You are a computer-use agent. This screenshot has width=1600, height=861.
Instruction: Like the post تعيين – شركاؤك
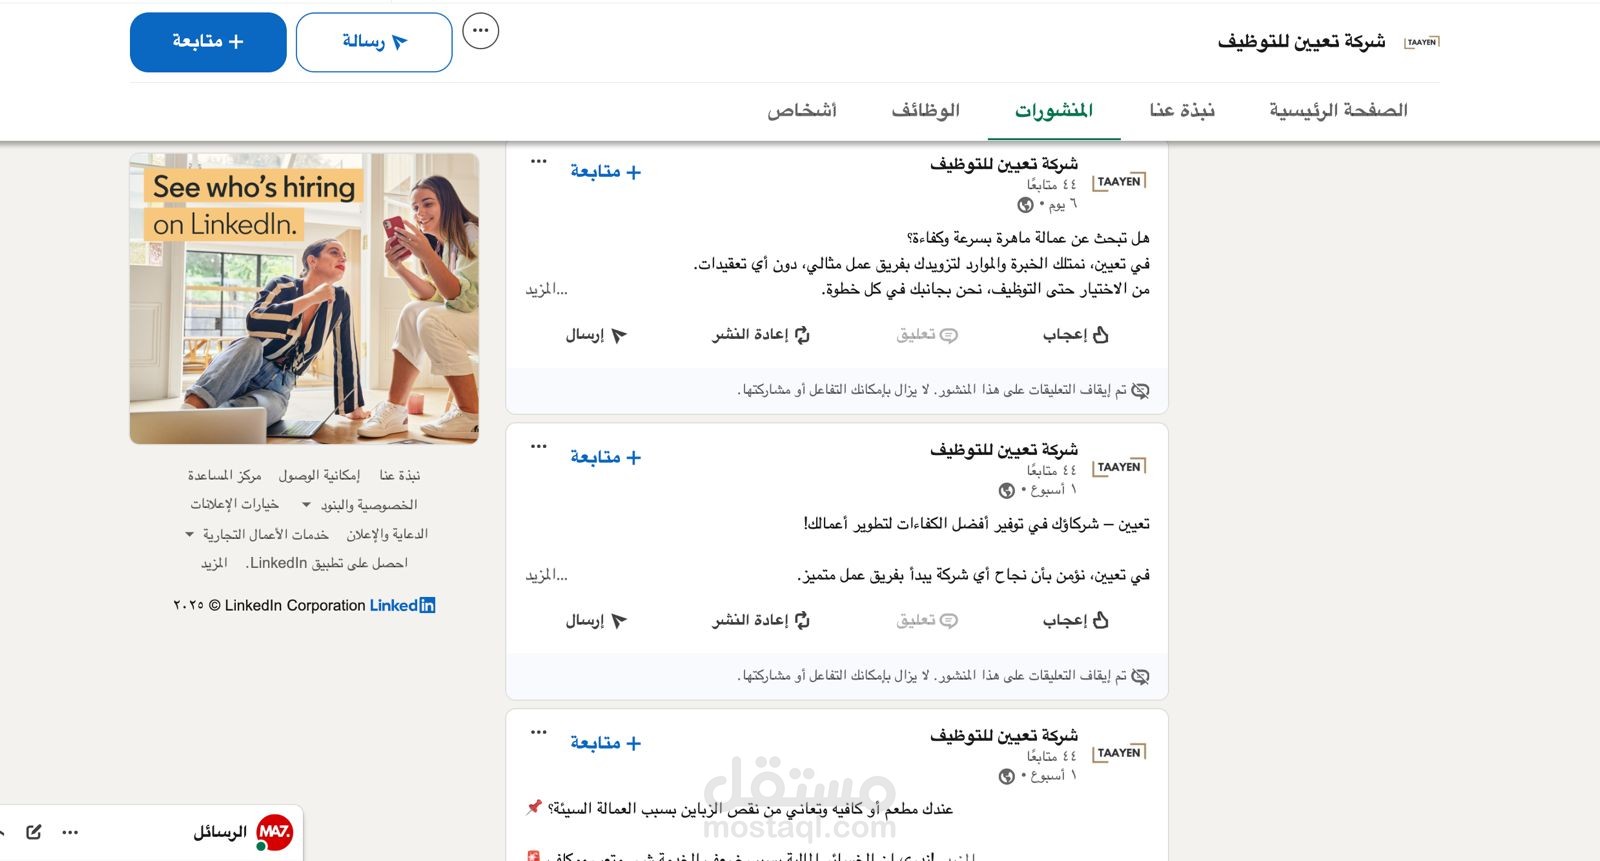point(1075,620)
